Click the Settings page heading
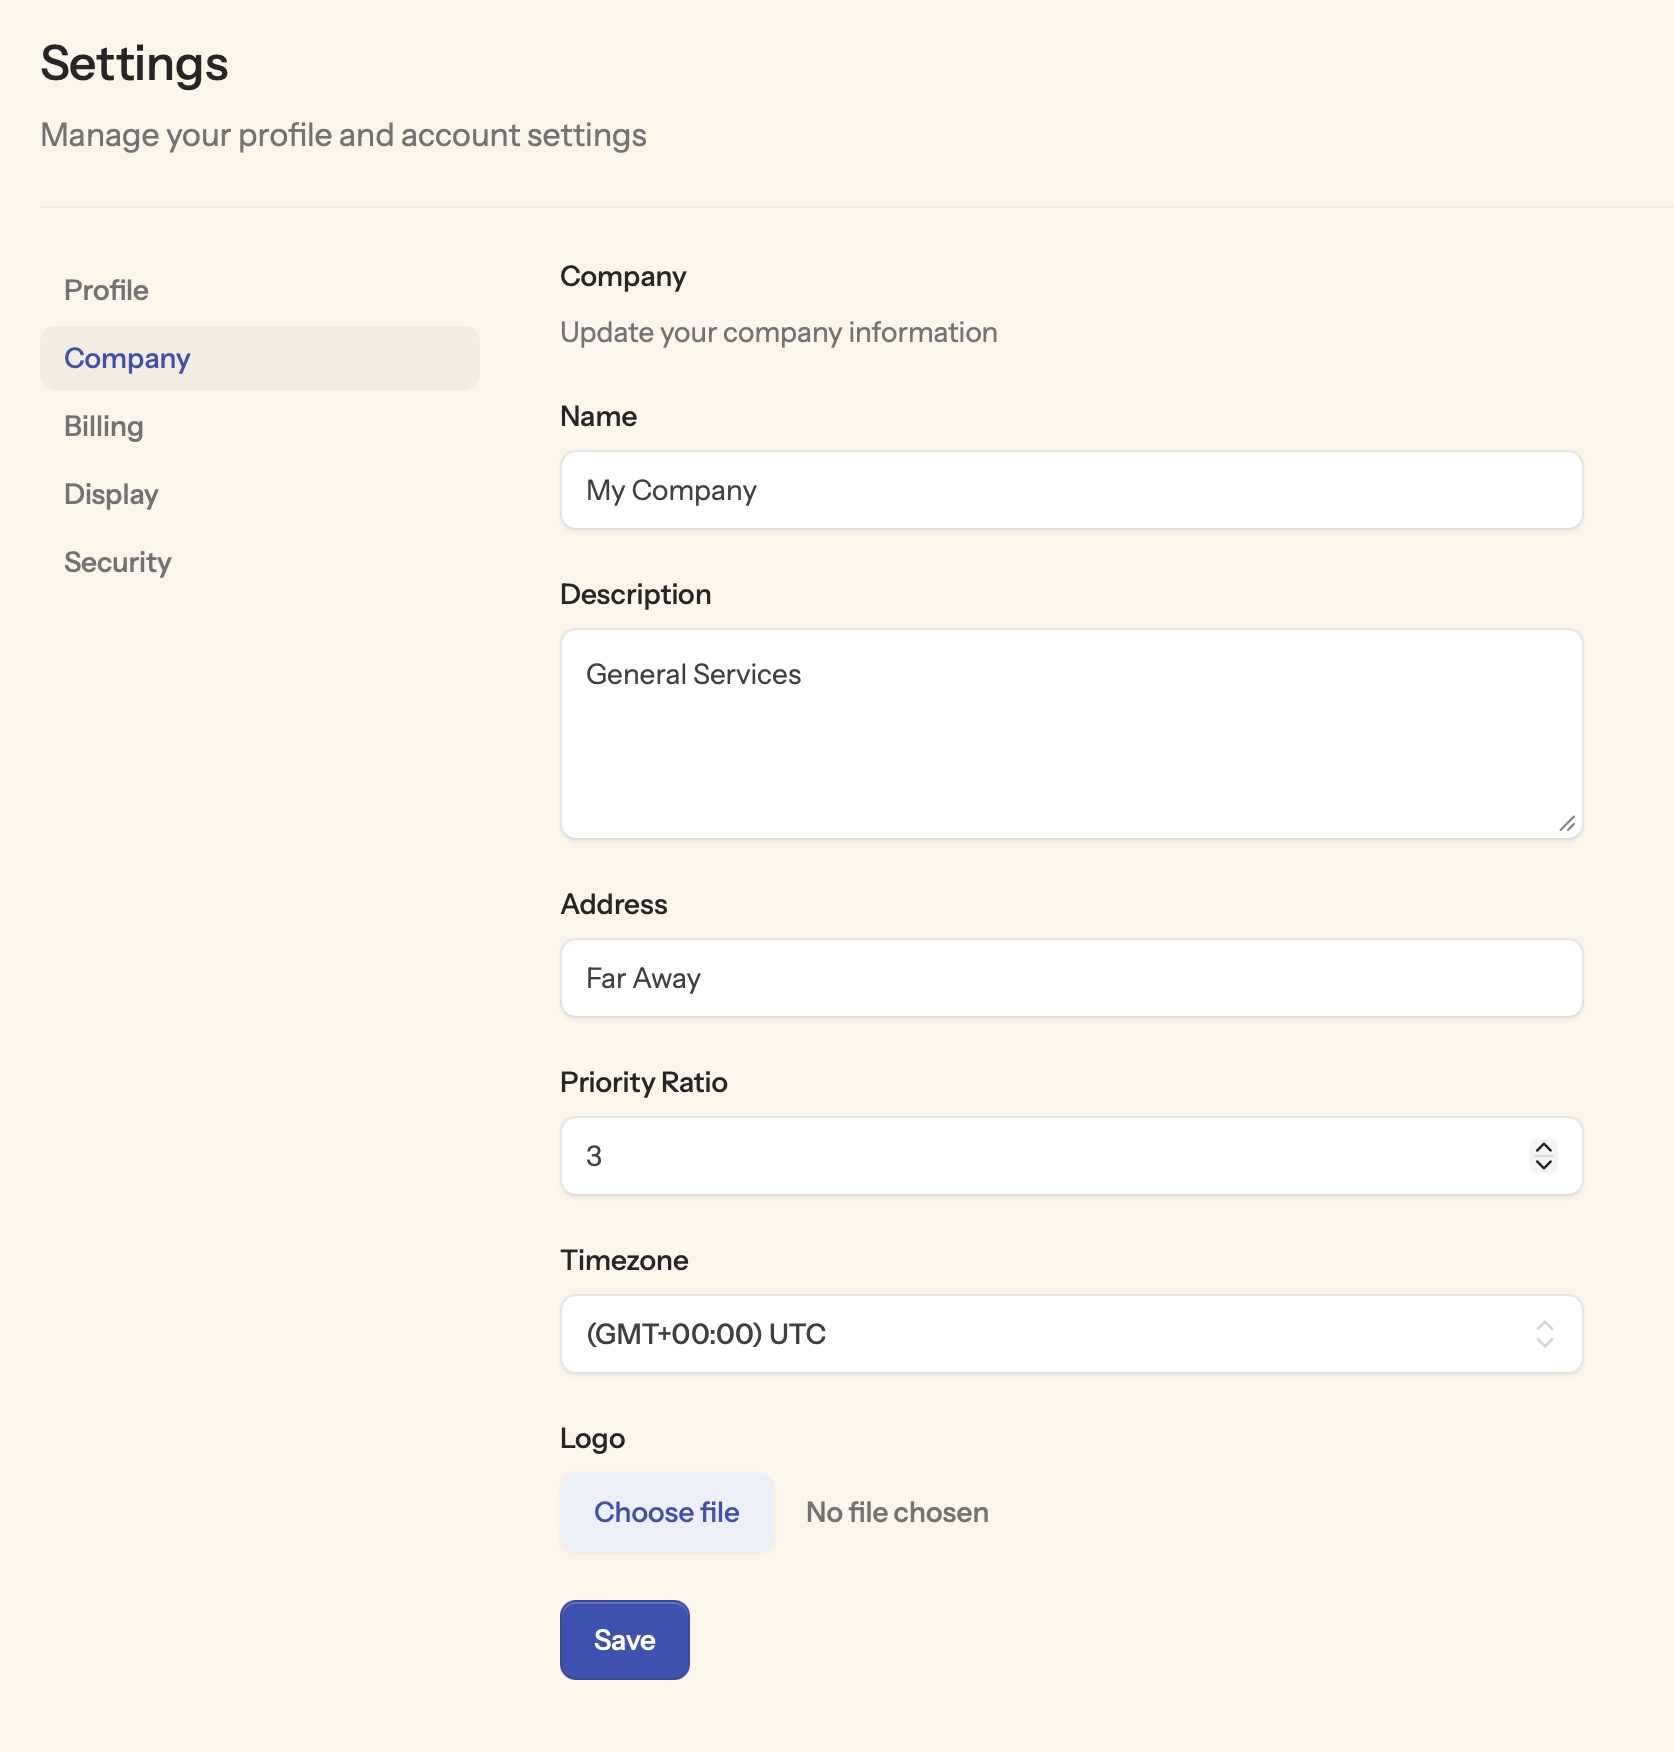 point(135,64)
